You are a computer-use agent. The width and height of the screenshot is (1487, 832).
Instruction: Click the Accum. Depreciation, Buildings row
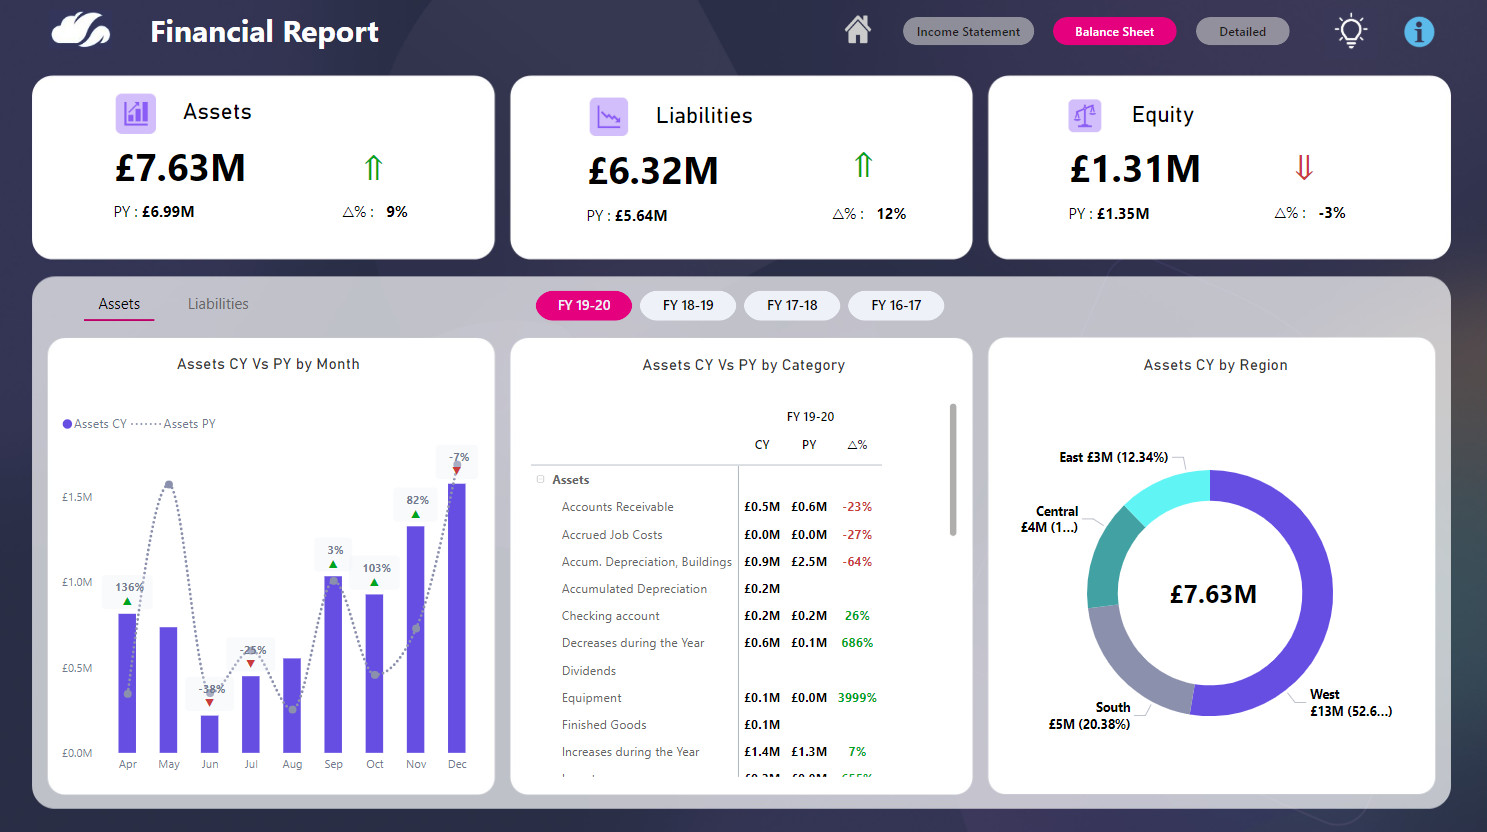706,562
